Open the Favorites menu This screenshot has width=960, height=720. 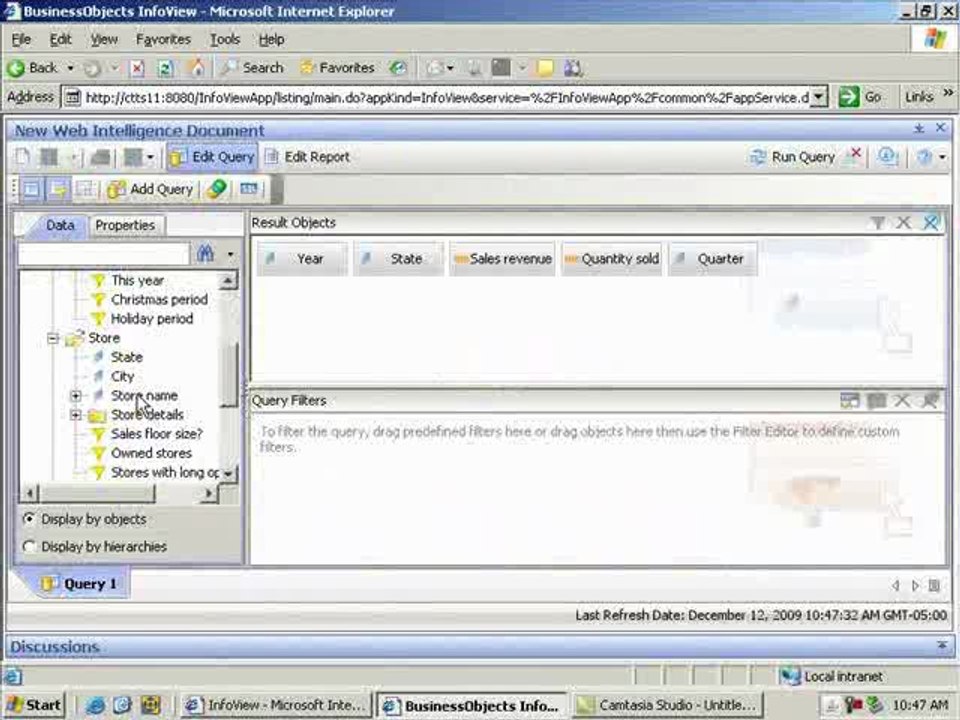point(163,39)
